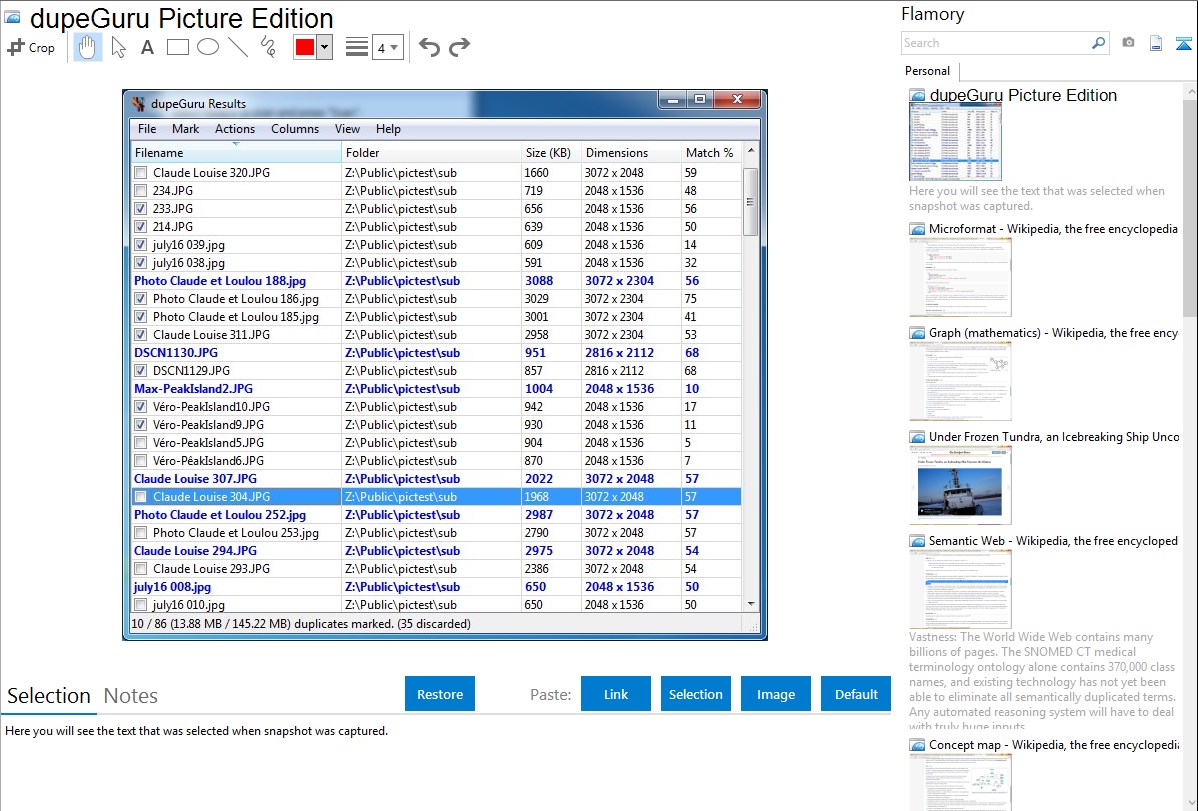The image size is (1198, 811).
Task: Activate the hand pan tool
Action: (87, 47)
